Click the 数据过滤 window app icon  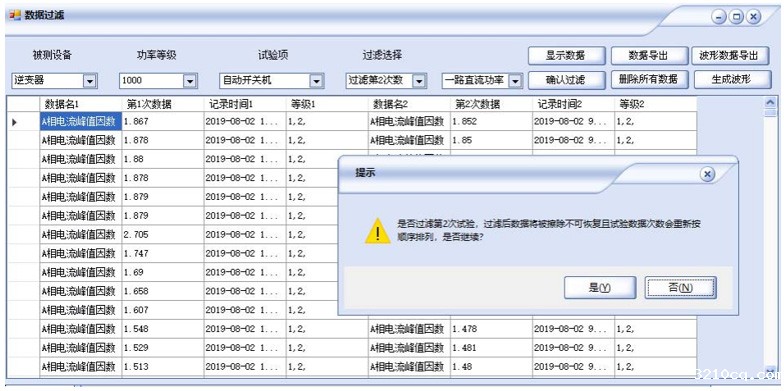(x=16, y=15)
